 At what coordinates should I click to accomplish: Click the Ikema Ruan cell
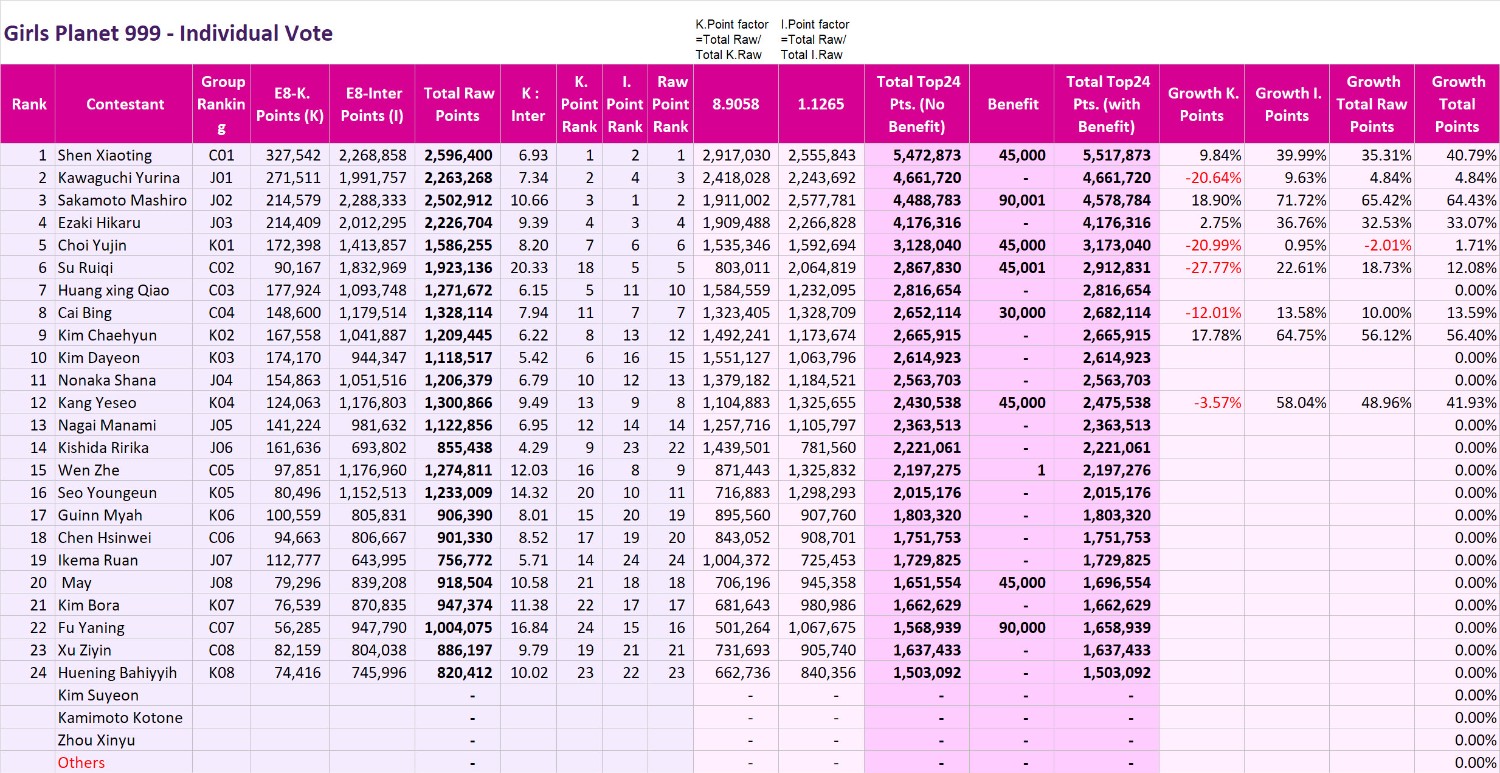click(124, 560)
